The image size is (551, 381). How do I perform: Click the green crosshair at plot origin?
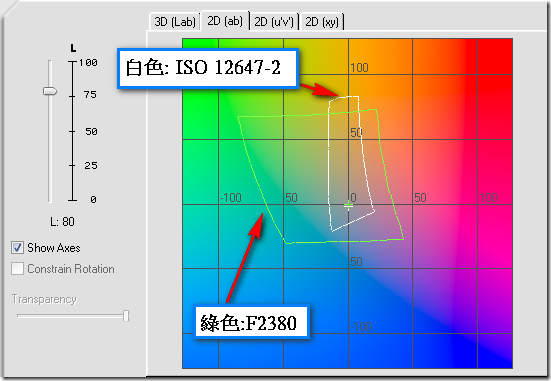click(348, 205)
